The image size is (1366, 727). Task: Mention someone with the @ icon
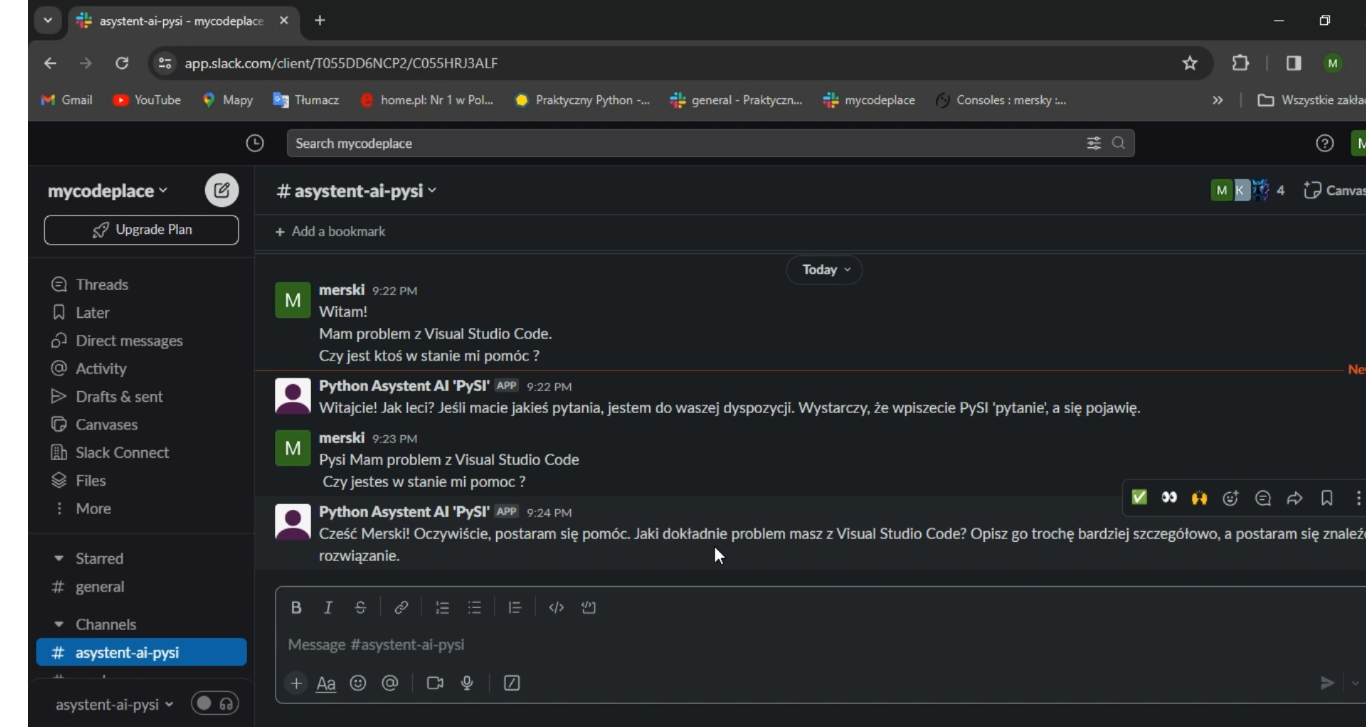coord(390,683)
